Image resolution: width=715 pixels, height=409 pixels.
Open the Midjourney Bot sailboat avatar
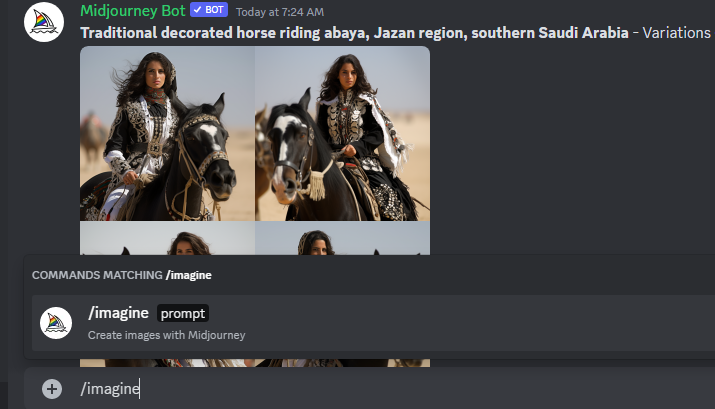(44, 22)
